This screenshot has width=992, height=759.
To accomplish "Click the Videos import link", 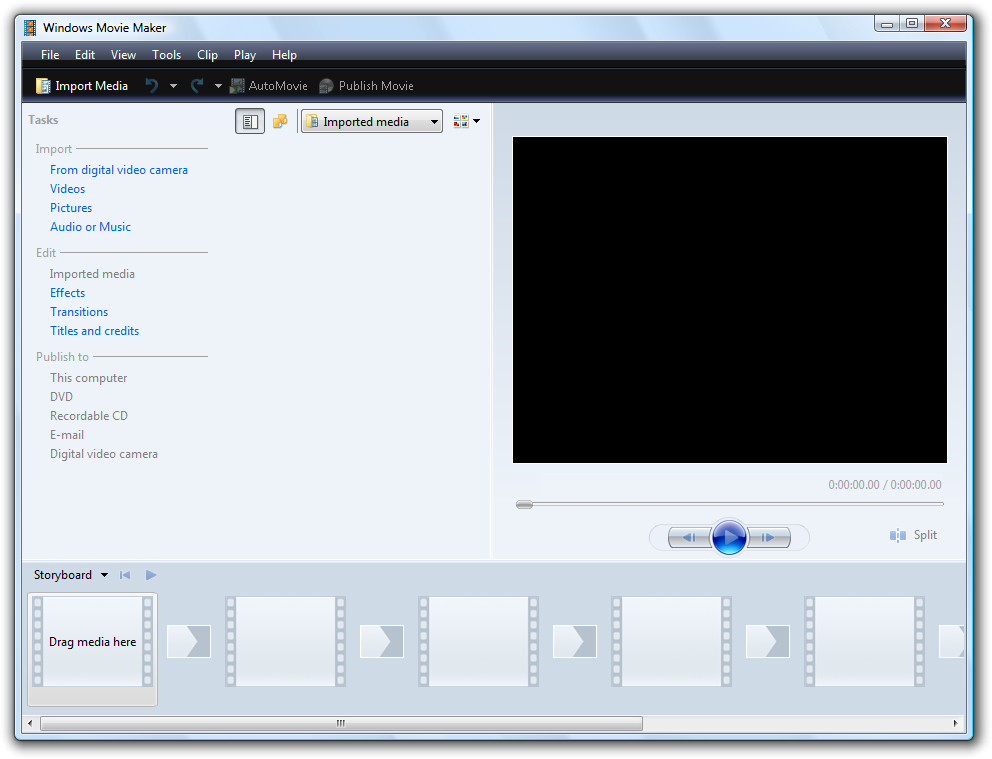I will (x=68, y=189).
